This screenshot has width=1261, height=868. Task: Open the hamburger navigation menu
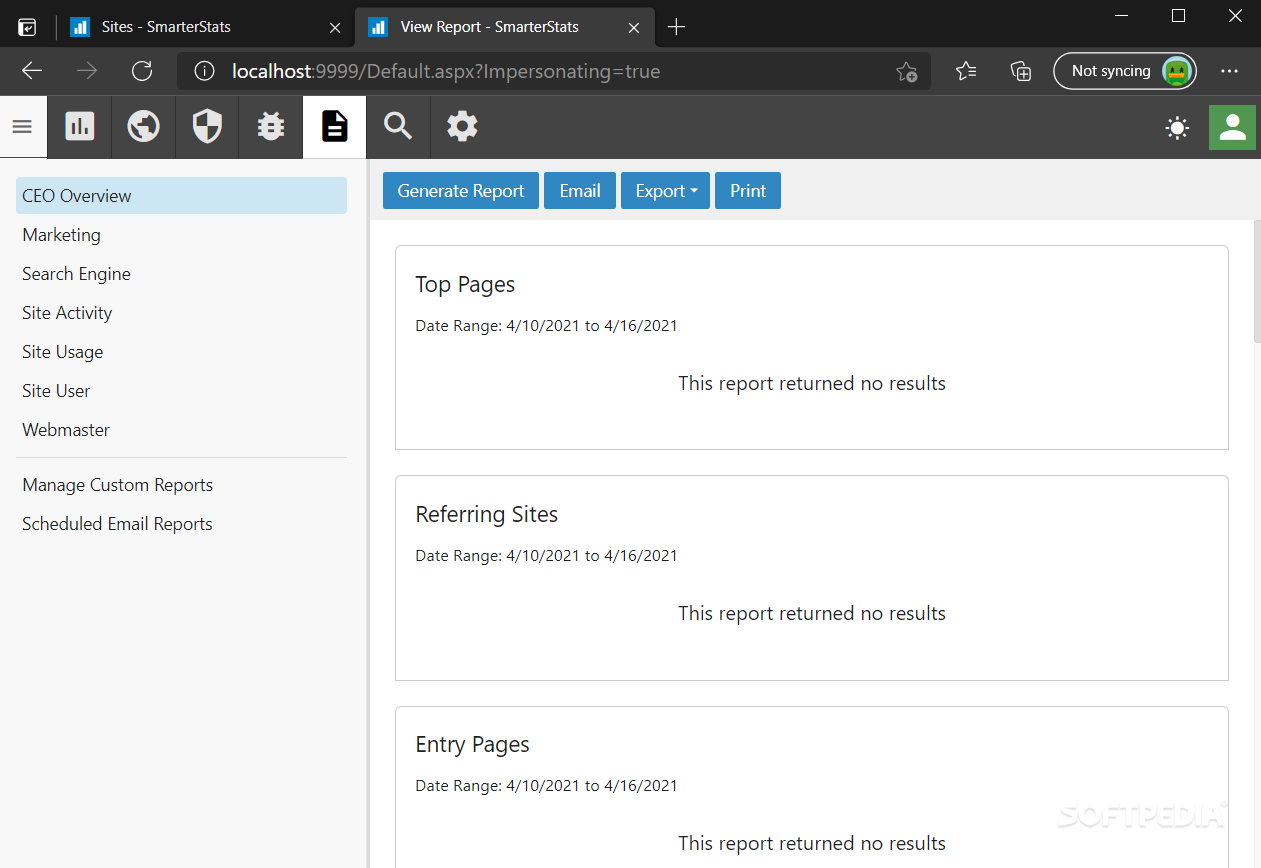coord(22,127)
